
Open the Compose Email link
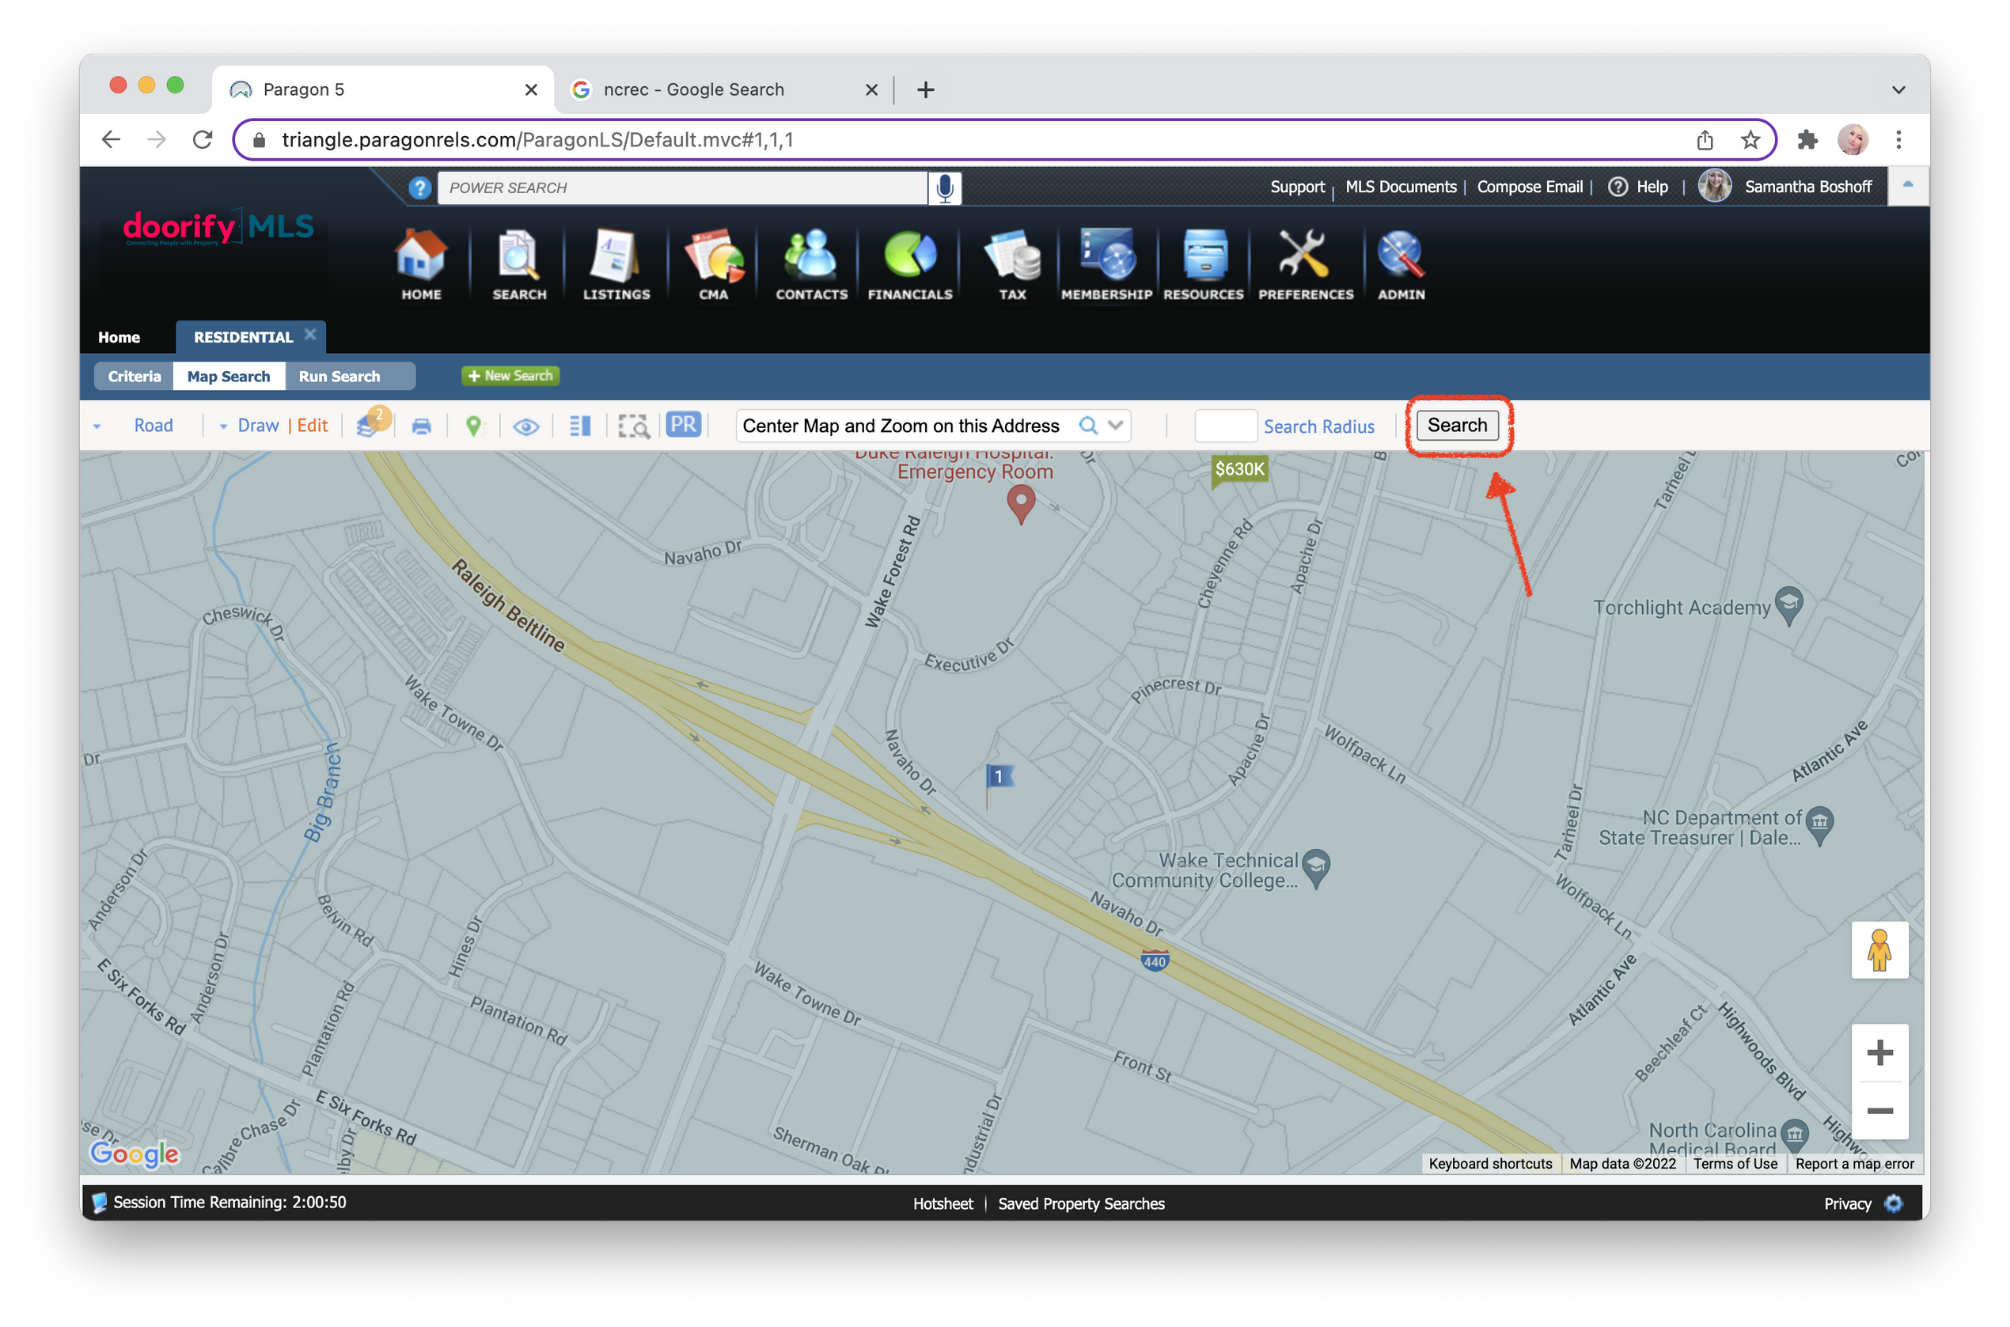[1529, 187]
